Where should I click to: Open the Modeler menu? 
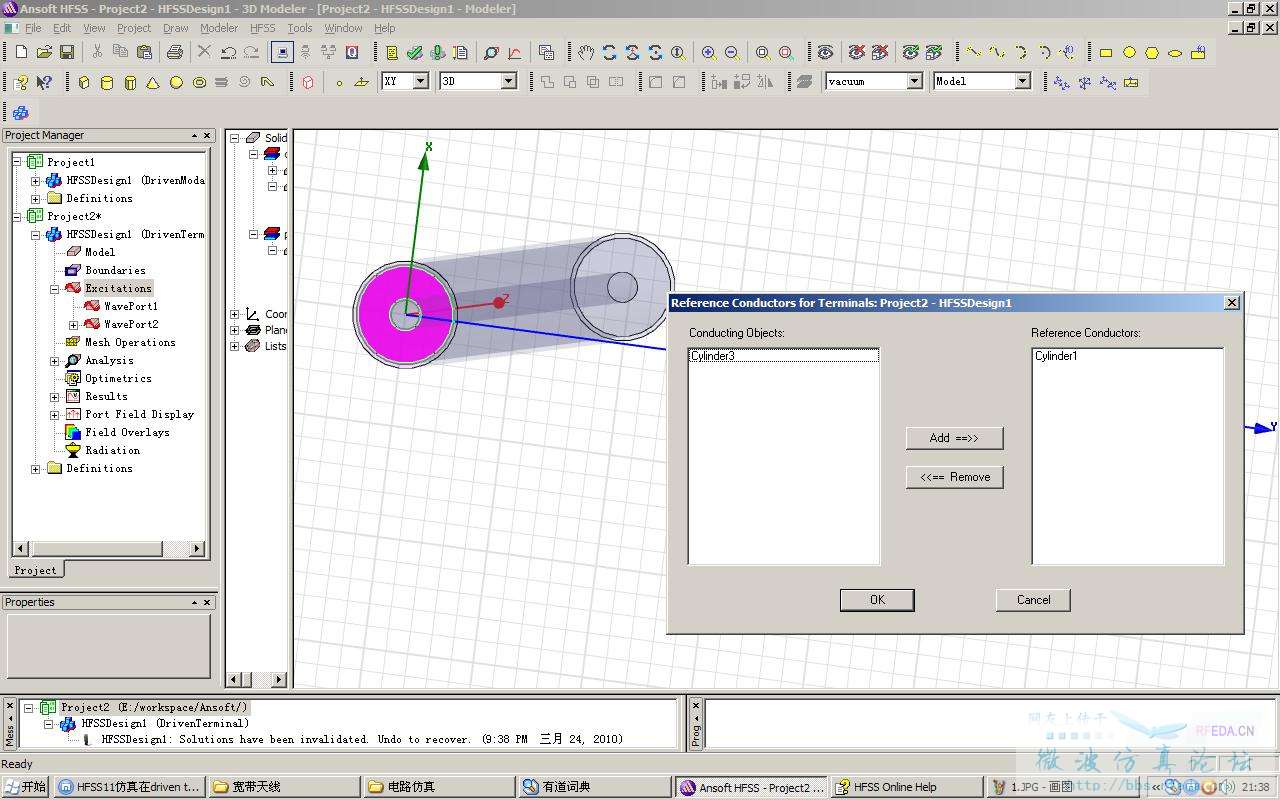(219, 28)
